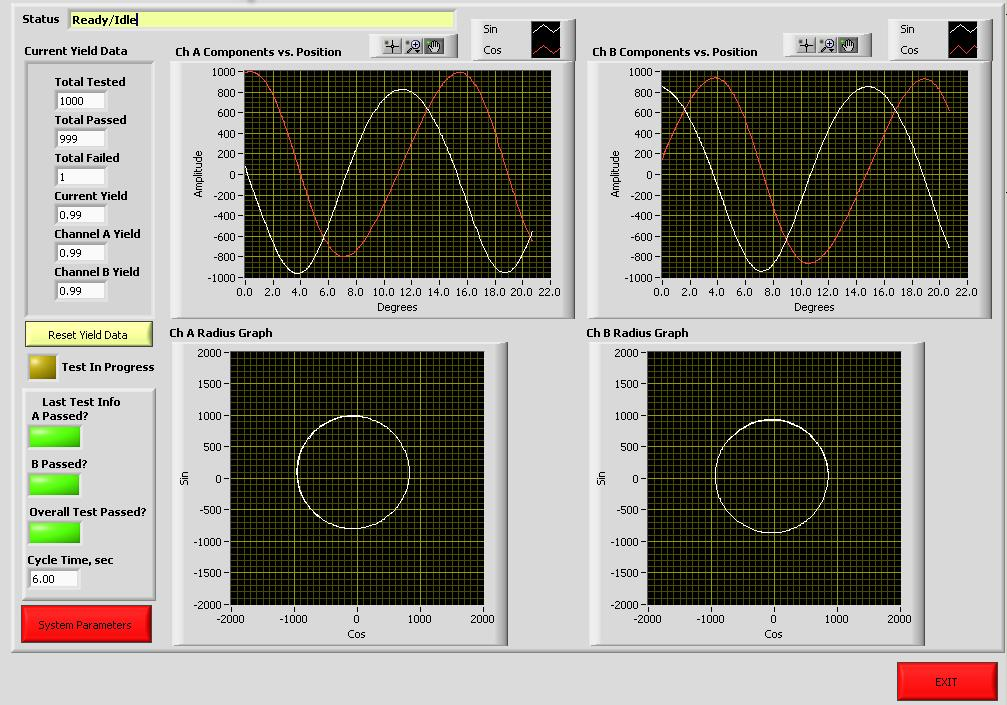Select the pan hand tool on Ch A graph
This screenshot has width=1007, height=705.
pyautogui.click(x=435, y=46)
